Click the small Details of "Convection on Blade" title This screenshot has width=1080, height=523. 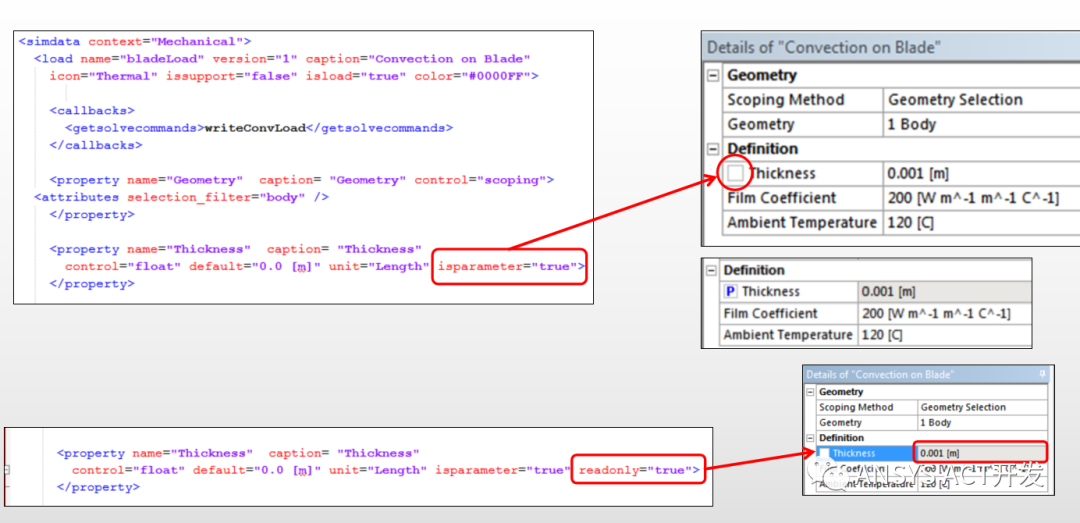pyautogui.click(x=880, y=374)
